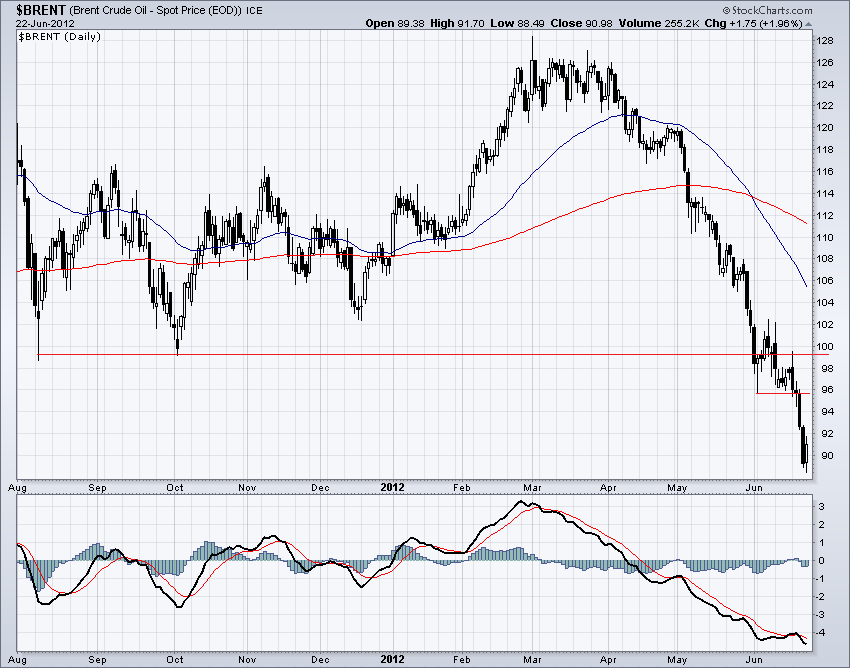Click the 102 price axis label
This screenshot has height=668, width=850.
click(x=825, y=324)
